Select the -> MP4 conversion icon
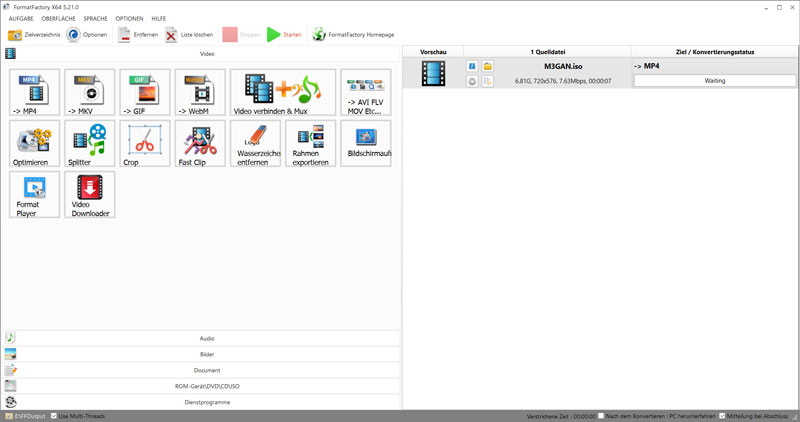This screenshot has width=800, height=422. coord(34,92)
